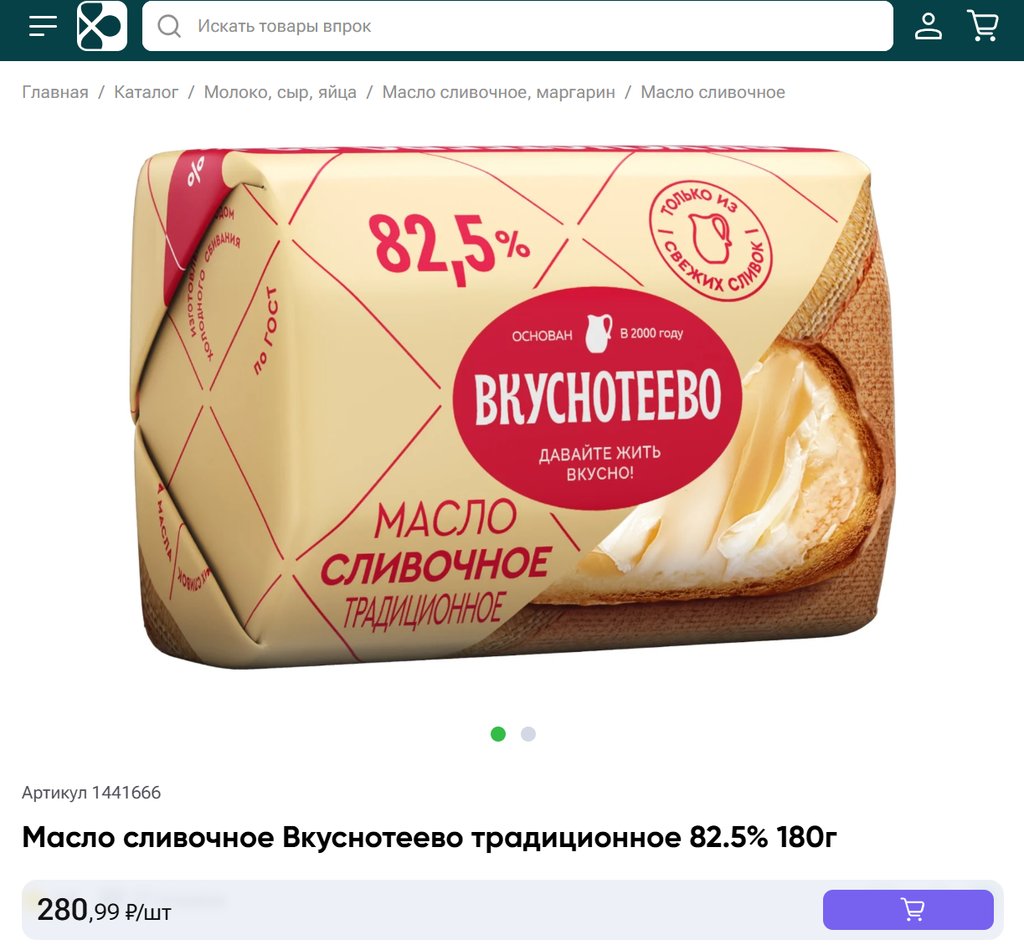Open 'Масло сливочное' breadcrumb category
This screenshot has width=1024, height=945.
click(712, 92)
